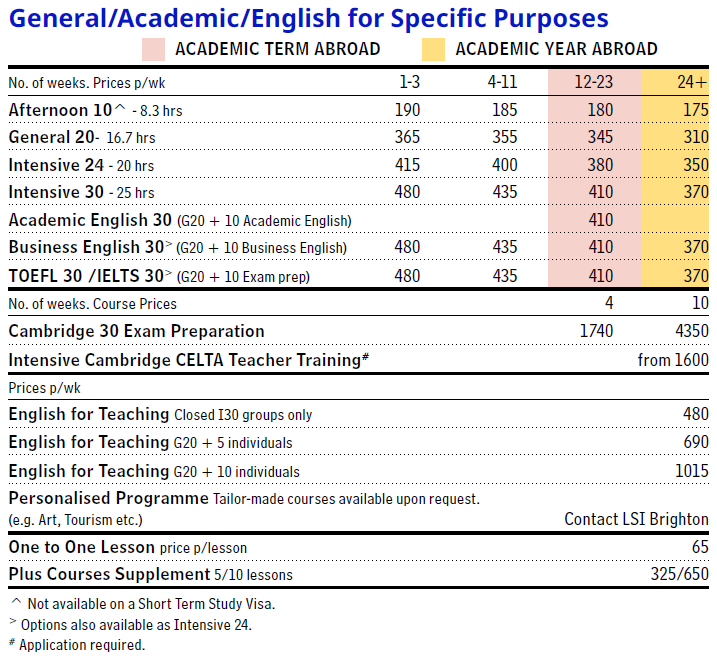Image resolution: width=717 pixels, height=658 pixels.
Task: Click the yellow Academic Year Abroad legend swatch
Action: tap(434, 49)
